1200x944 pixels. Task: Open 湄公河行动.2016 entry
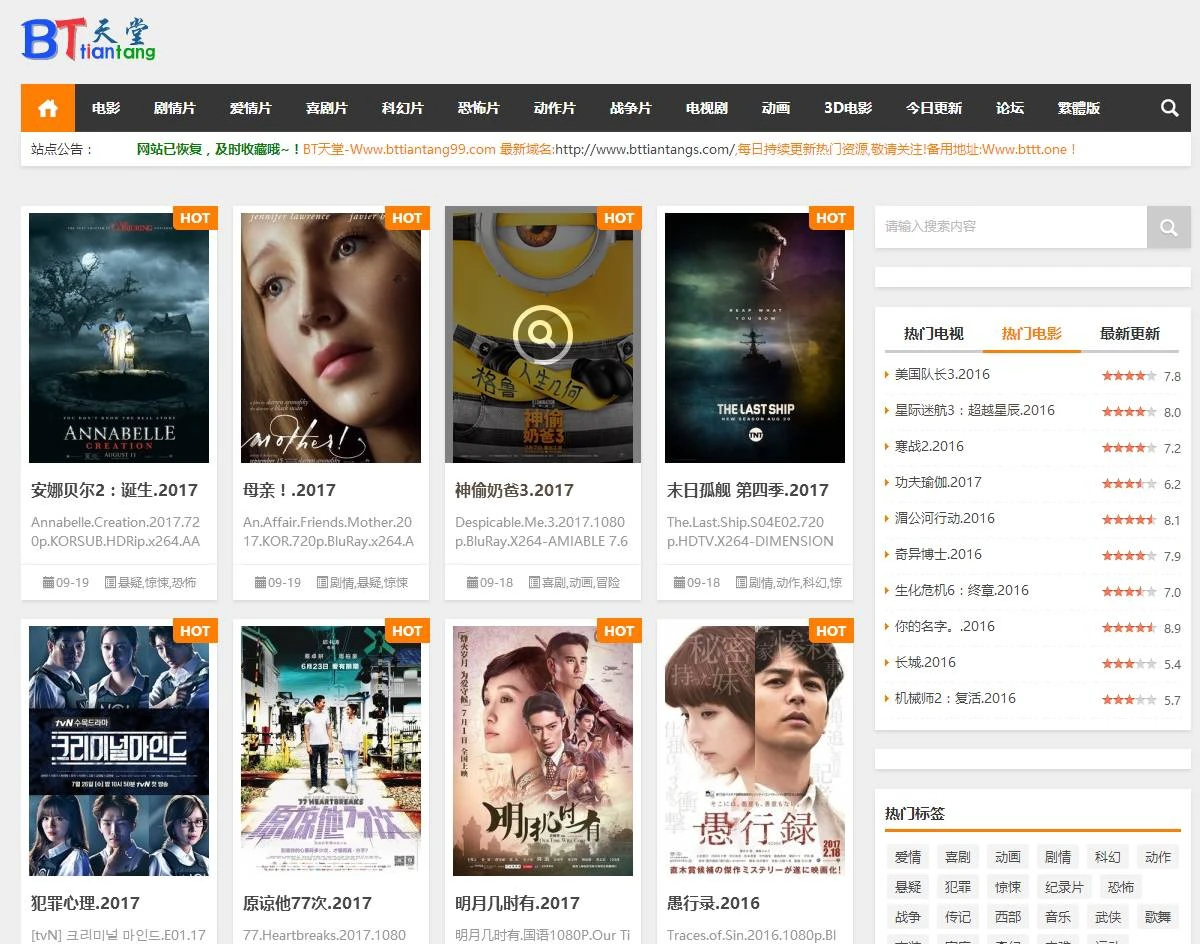click(945, 518)
